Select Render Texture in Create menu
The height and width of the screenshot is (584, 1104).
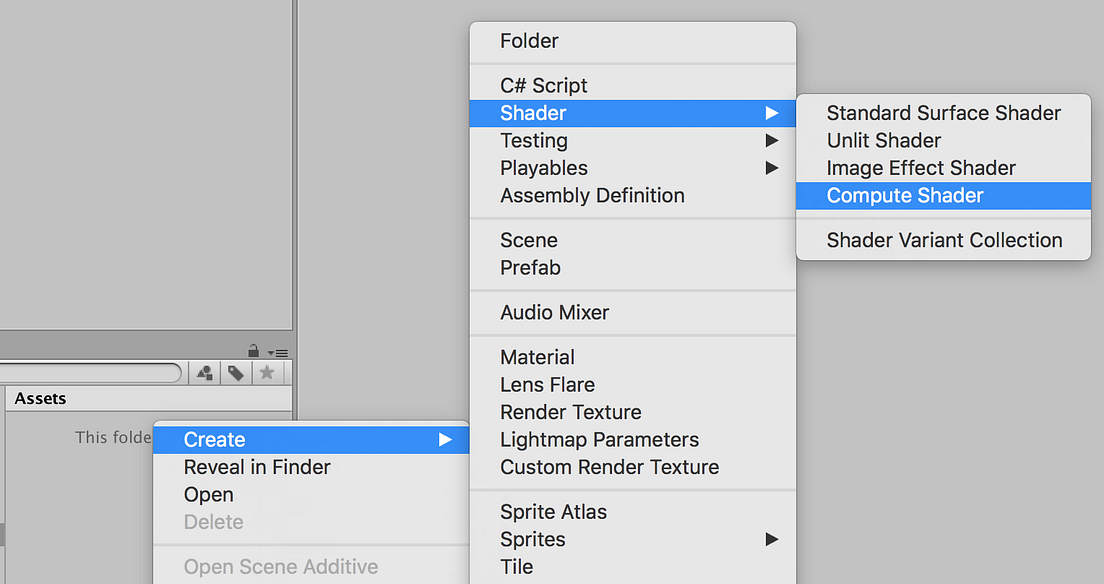(571, 412)
